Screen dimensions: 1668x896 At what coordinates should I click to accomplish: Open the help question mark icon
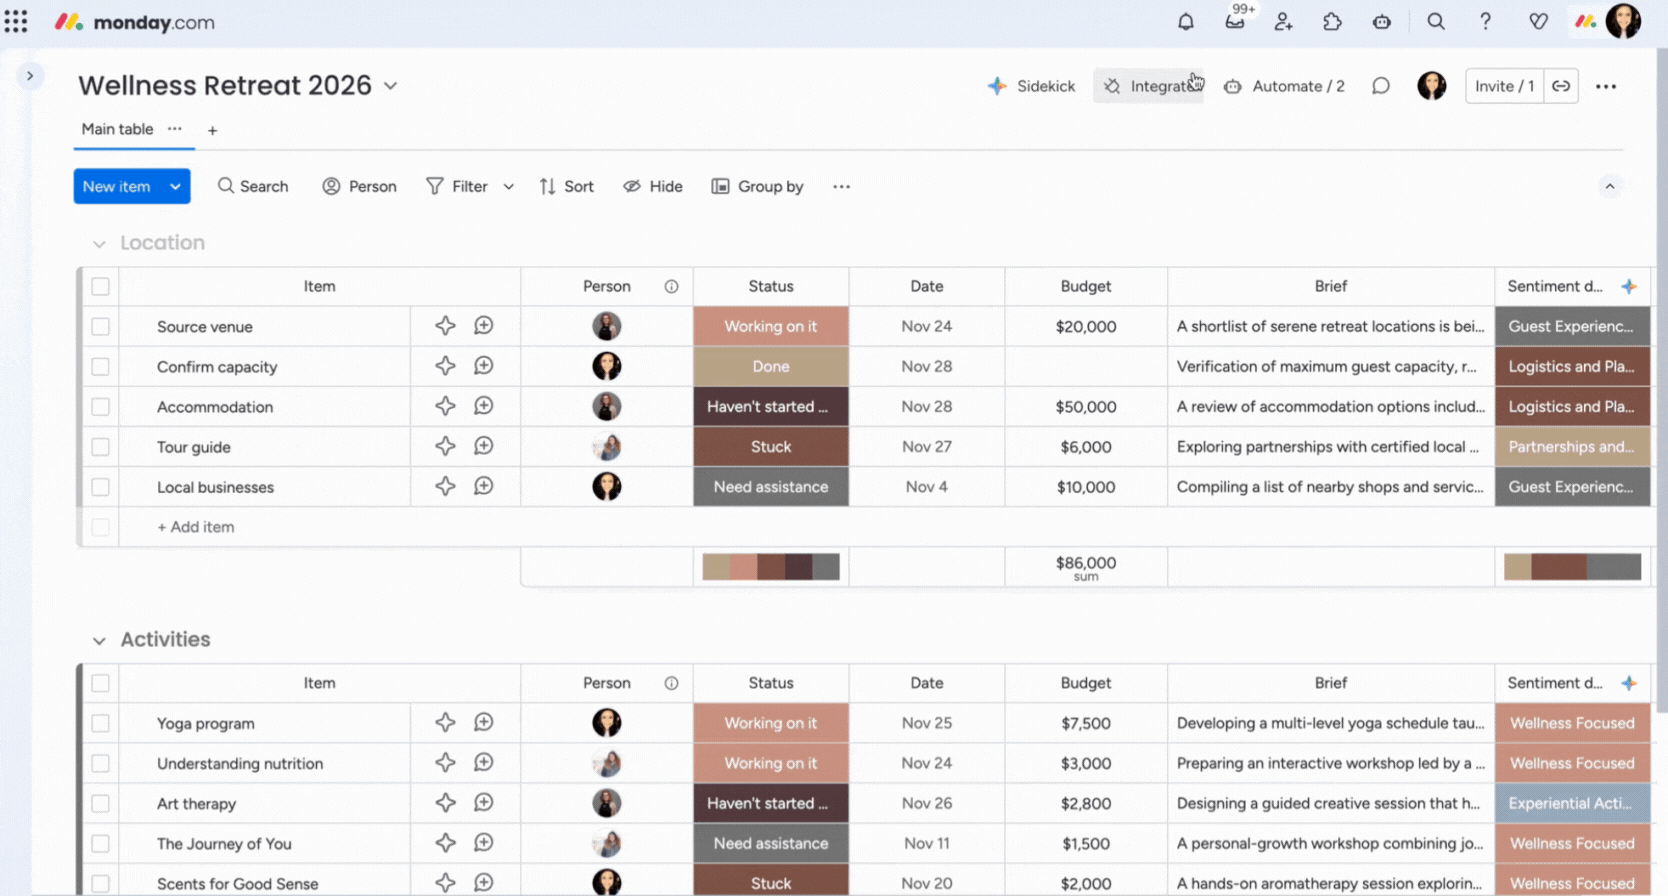(1485, 22)
